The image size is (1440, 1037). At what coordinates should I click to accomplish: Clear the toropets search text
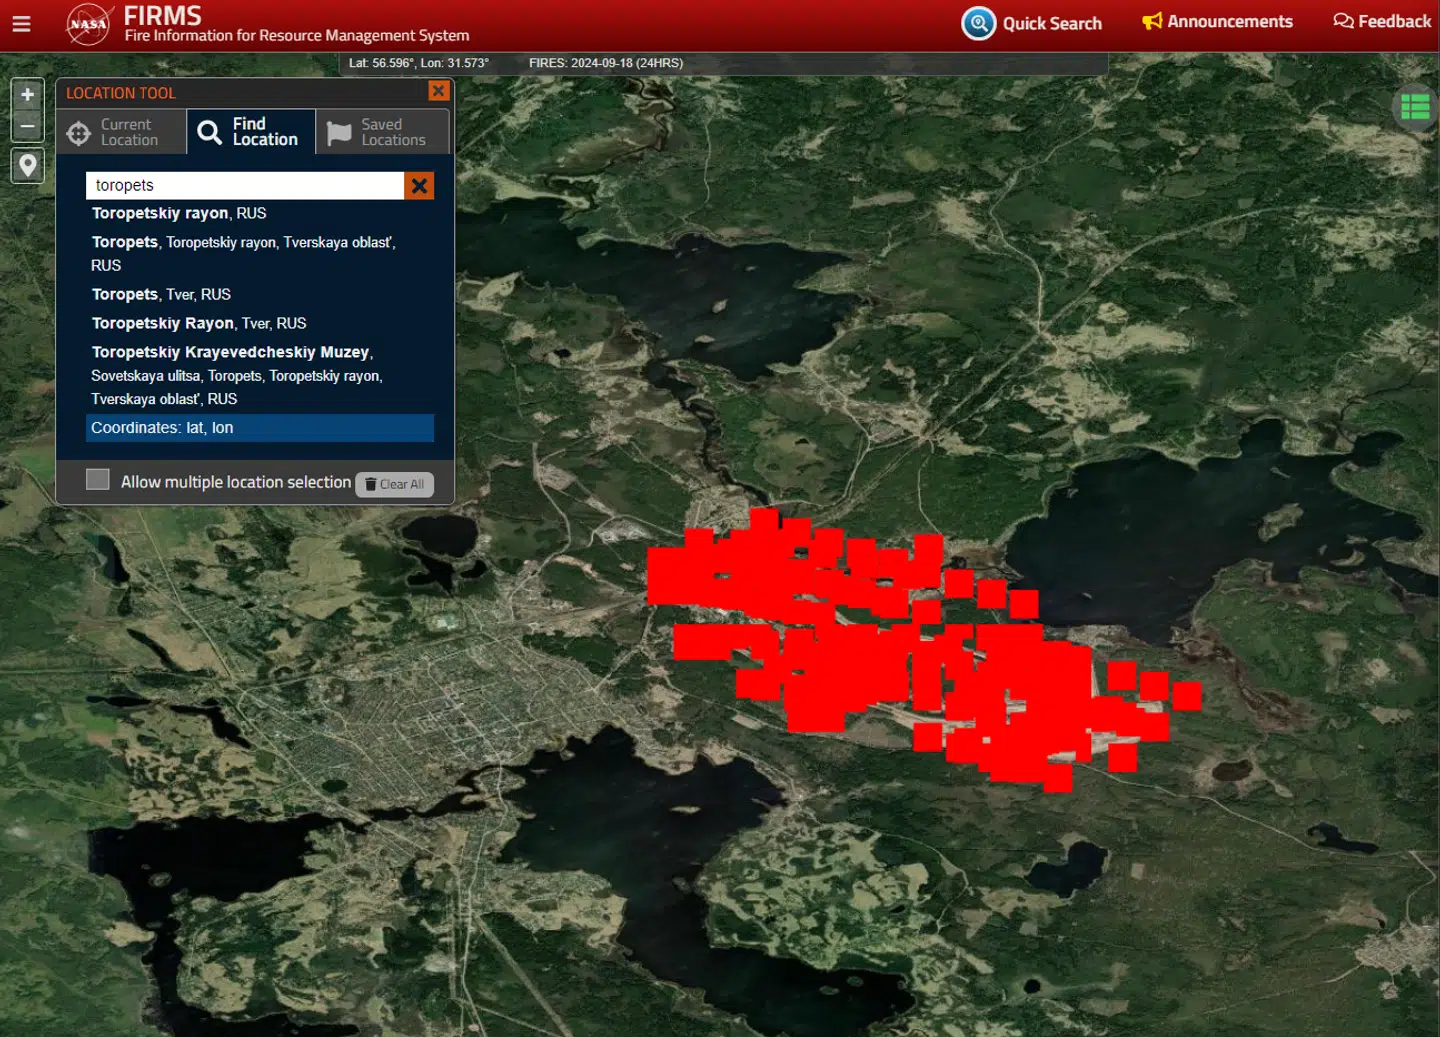(419, 185)
